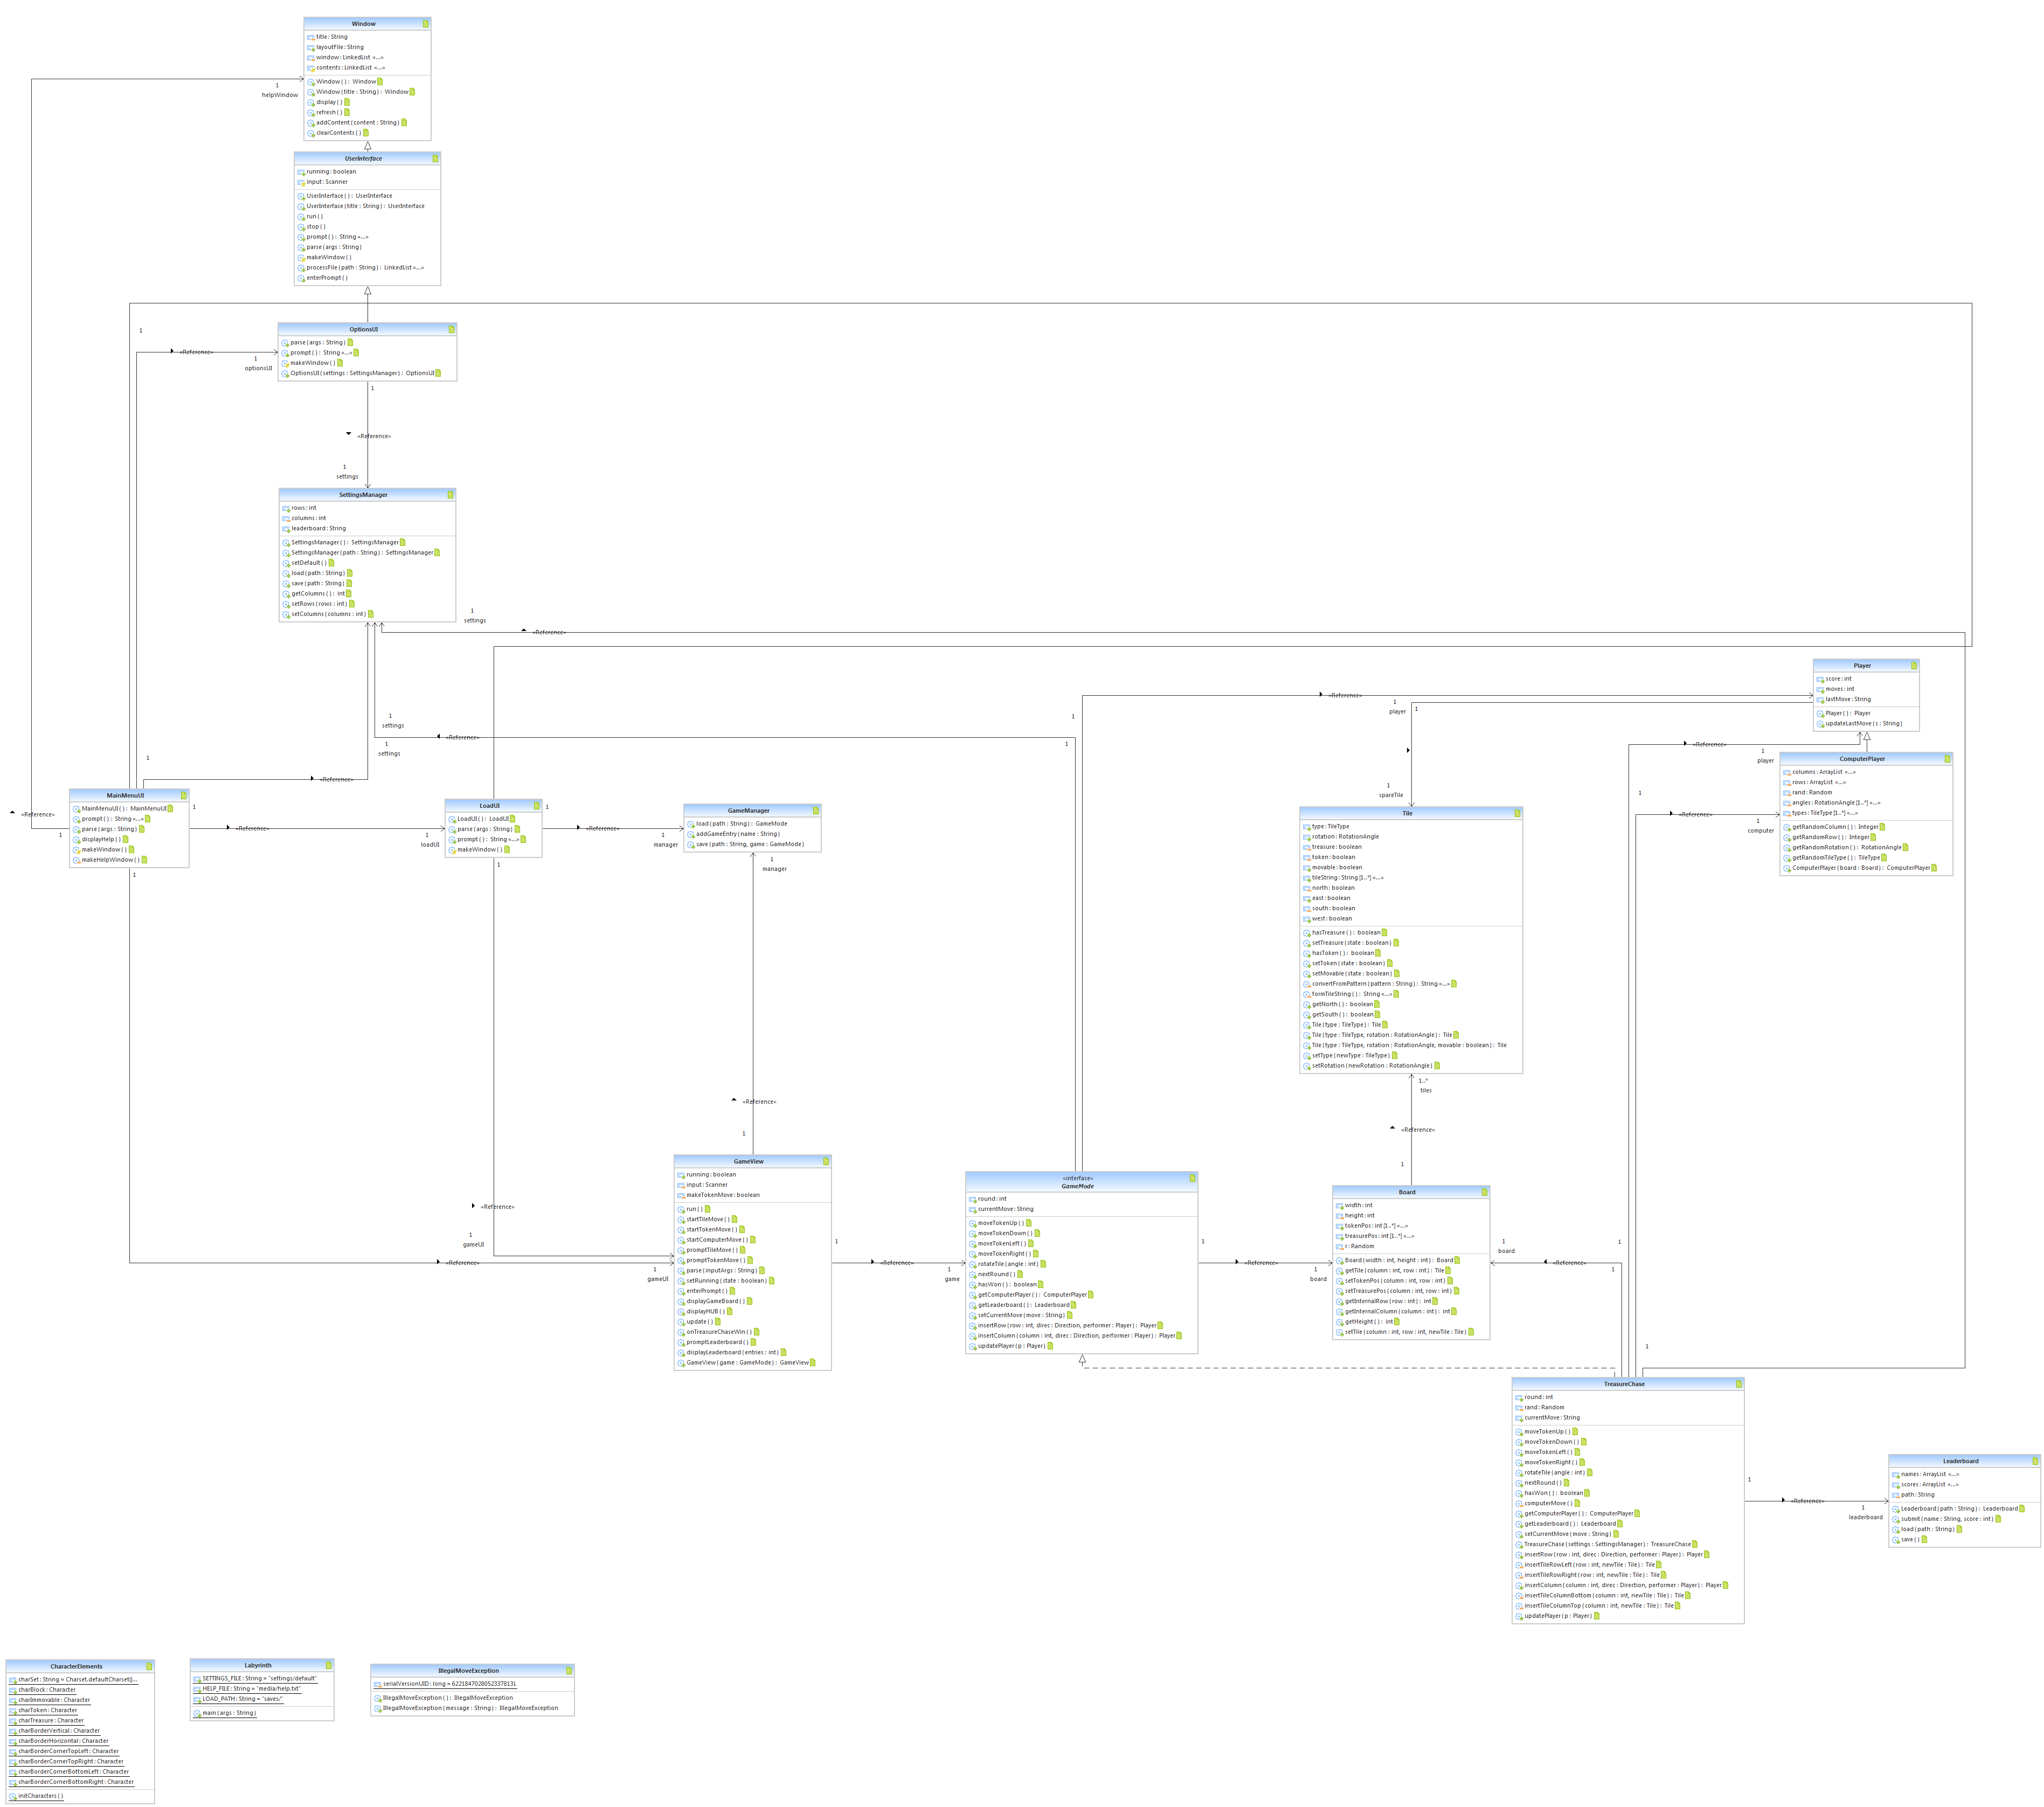Click the 'loadUI' association role label
The height and width of the screenshot is (1807, 2044).
pos(430,844)
